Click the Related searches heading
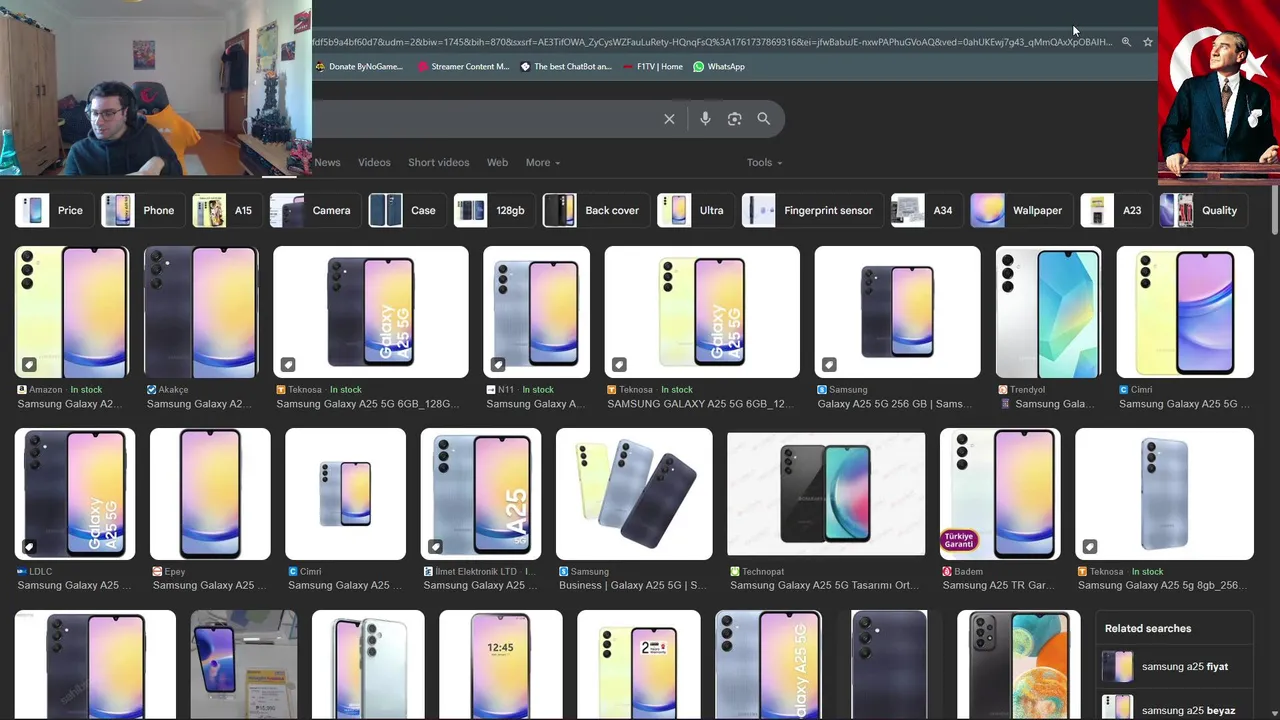 pyautogui.click(x=1148, y=629)
